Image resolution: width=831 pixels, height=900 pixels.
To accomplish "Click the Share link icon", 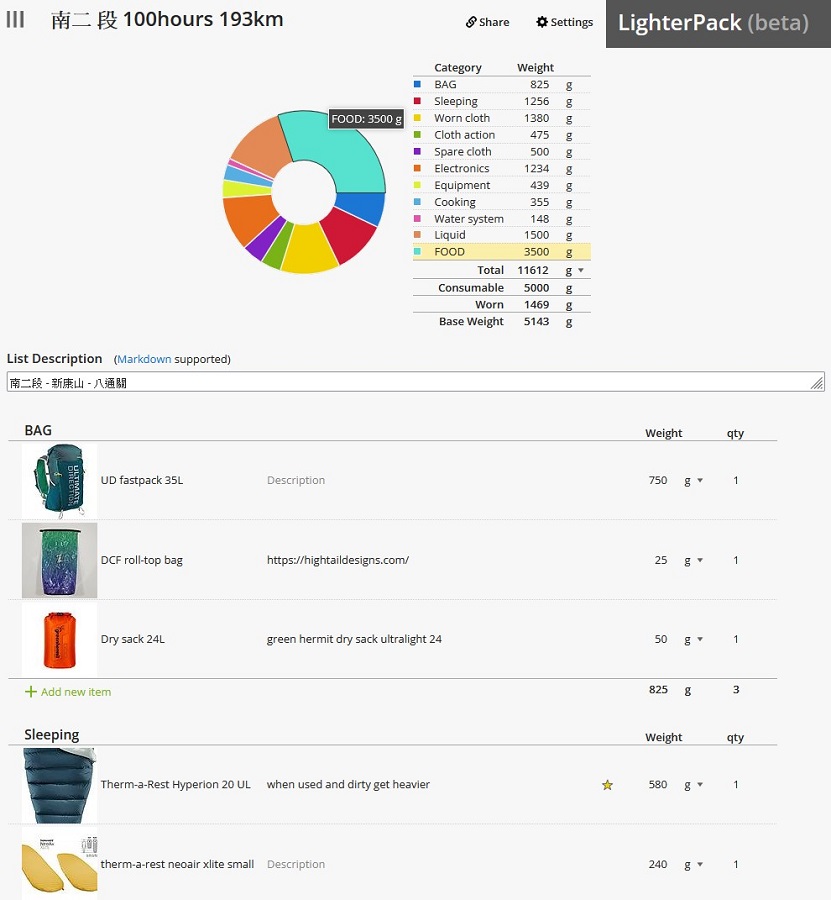I will 471,22.
